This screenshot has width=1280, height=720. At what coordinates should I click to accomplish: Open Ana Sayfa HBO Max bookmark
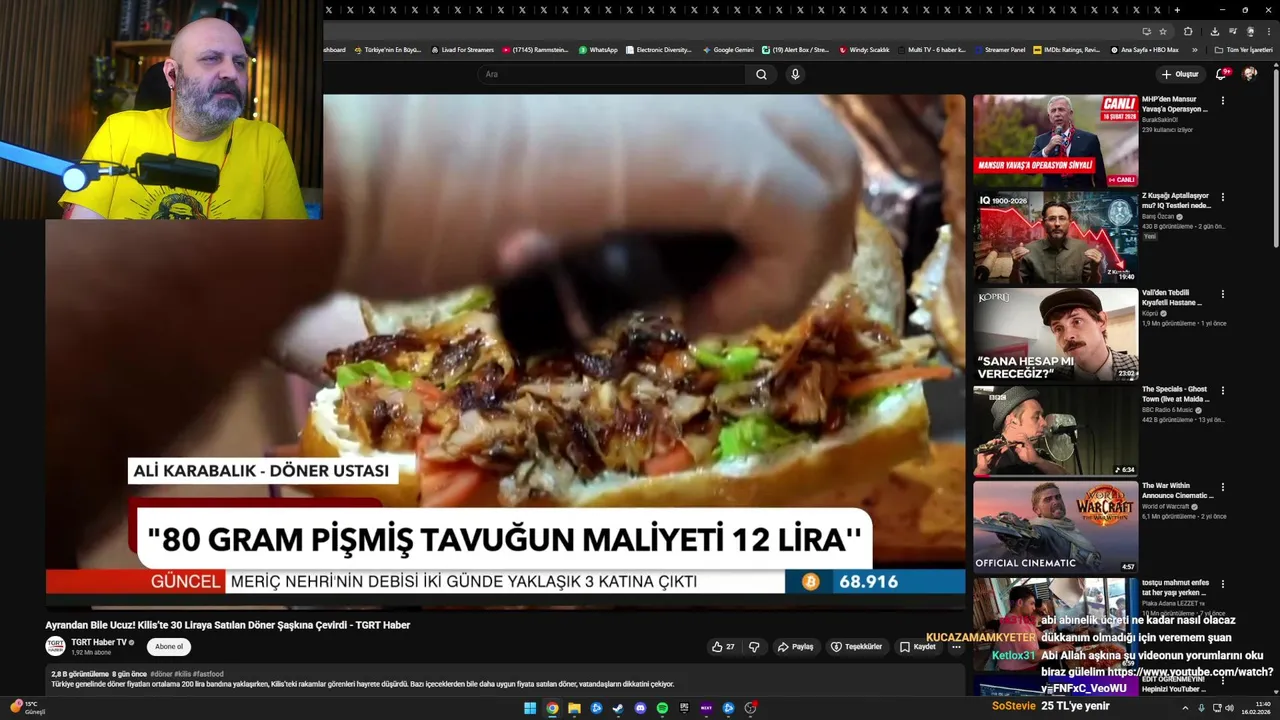click(x=1144, y=49)
